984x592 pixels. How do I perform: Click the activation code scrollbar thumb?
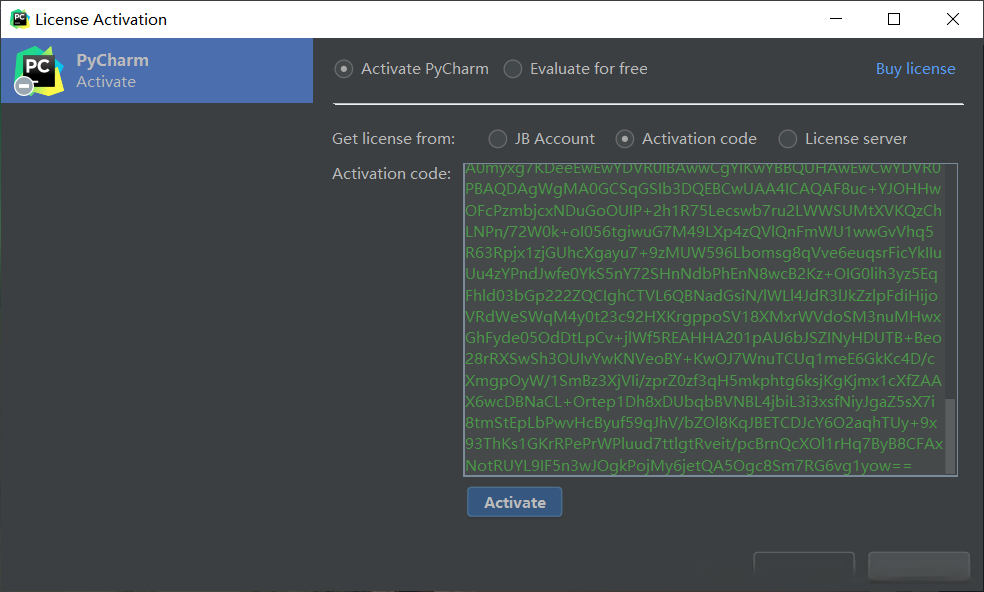[x=951, y=435]
